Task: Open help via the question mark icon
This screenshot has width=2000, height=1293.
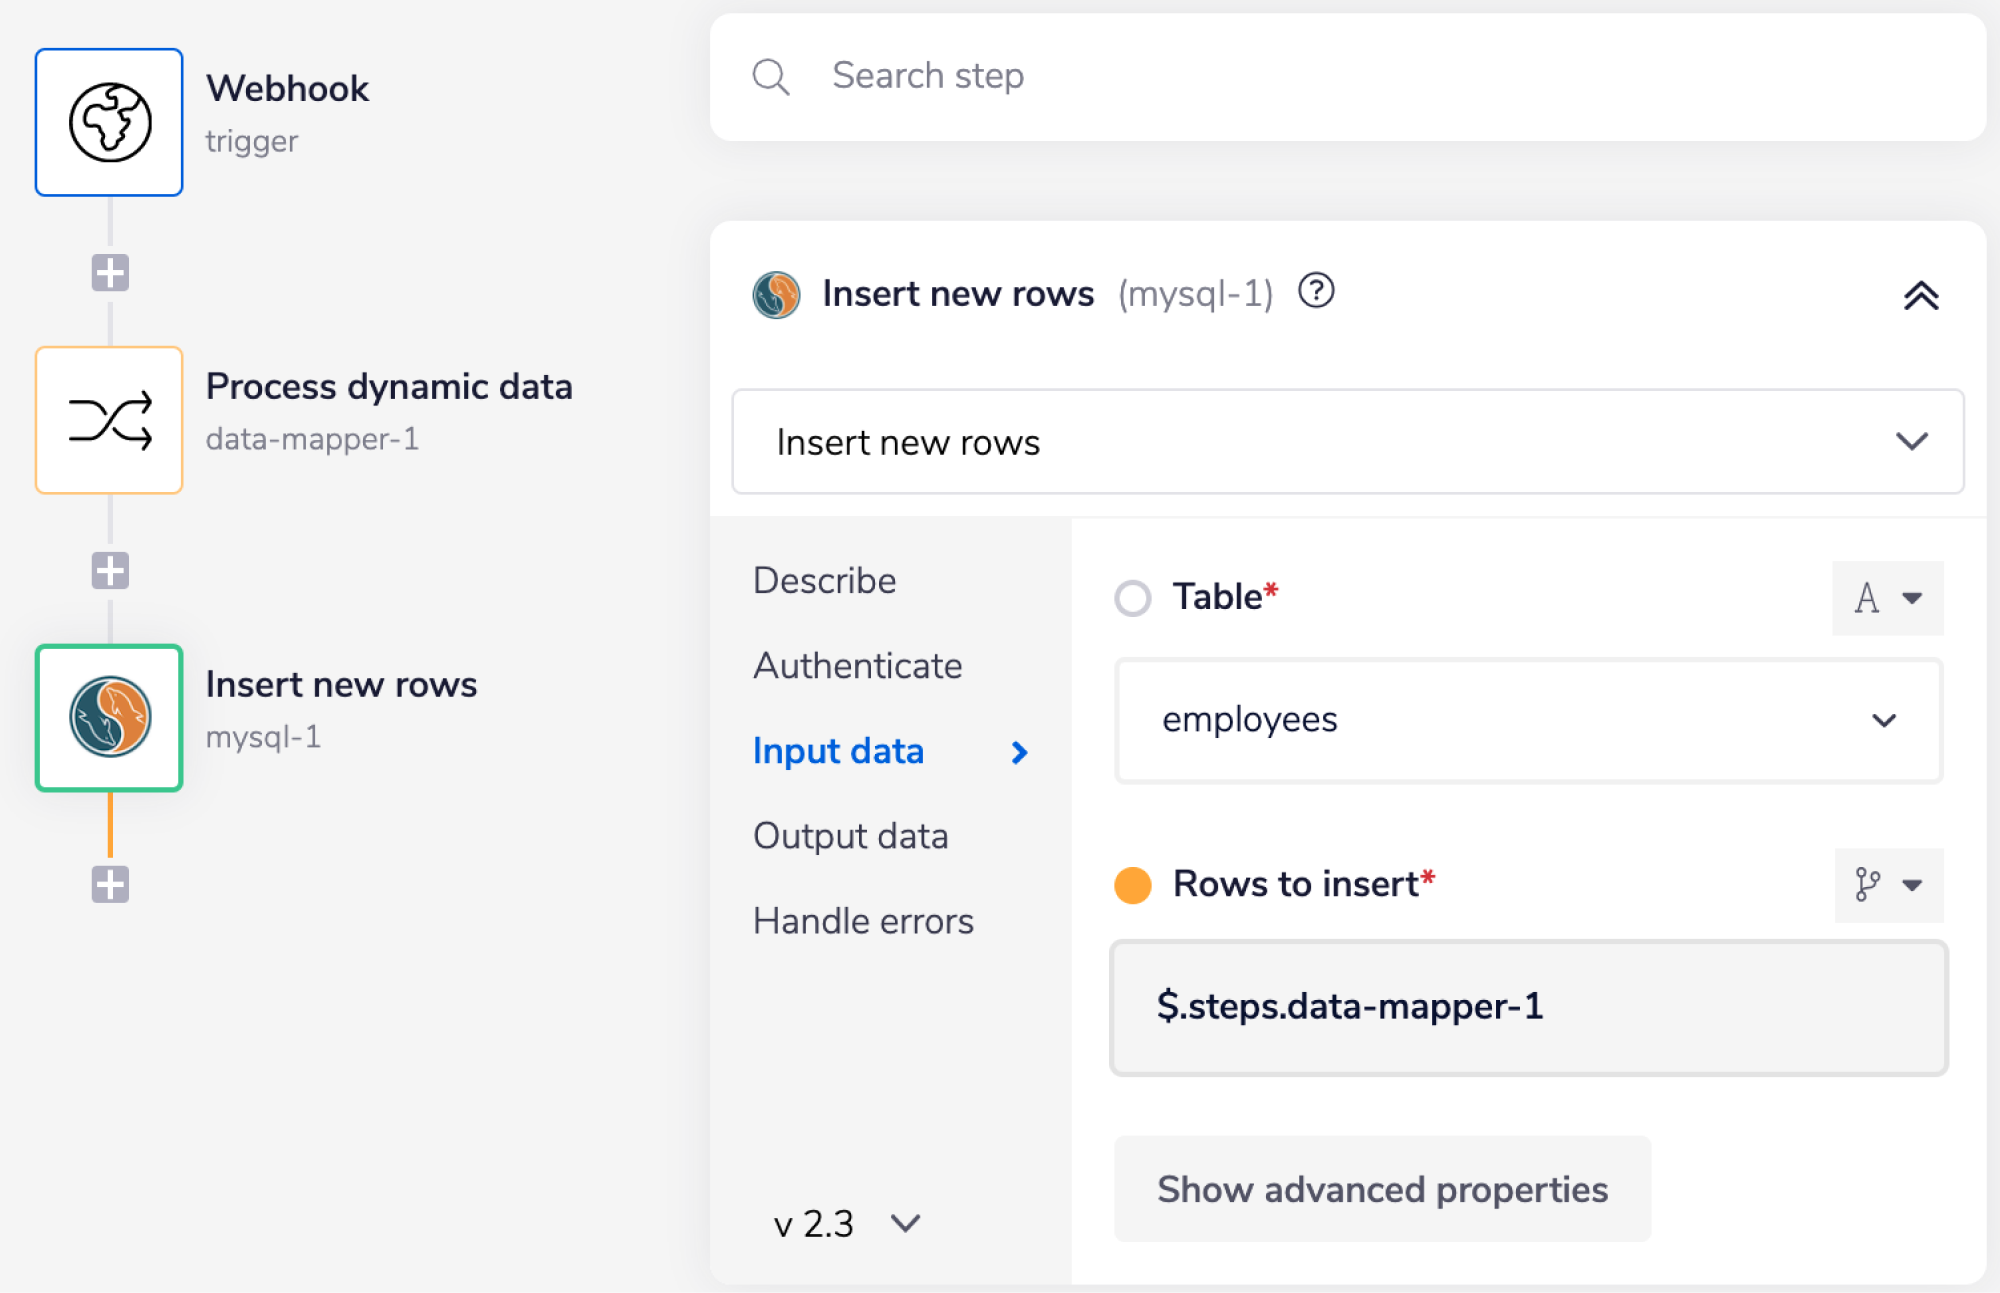Action: pos(1316,292)
